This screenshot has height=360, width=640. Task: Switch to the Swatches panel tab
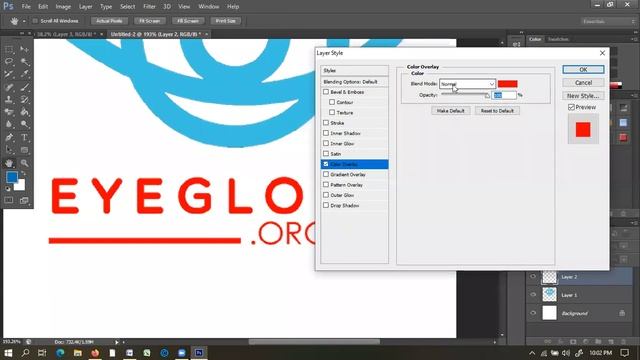558,39
